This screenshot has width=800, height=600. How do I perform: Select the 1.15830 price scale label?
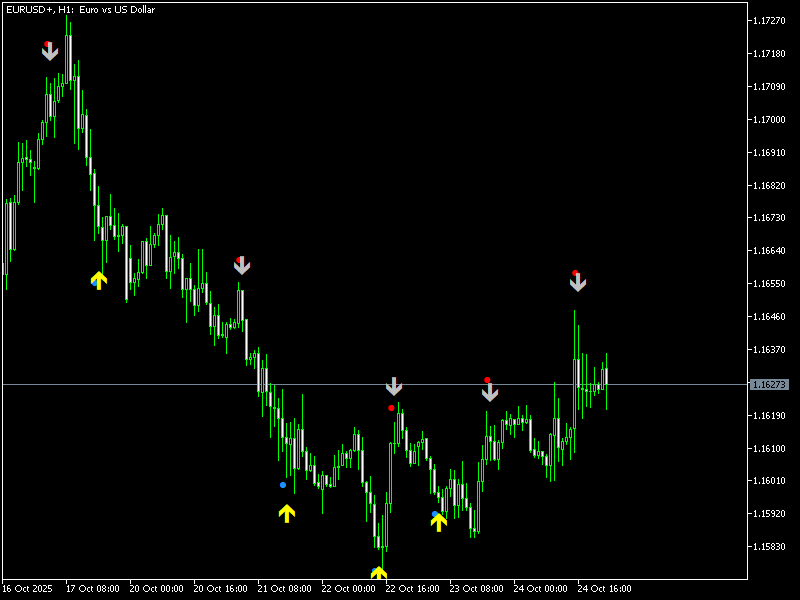click(x=769, y=546)
